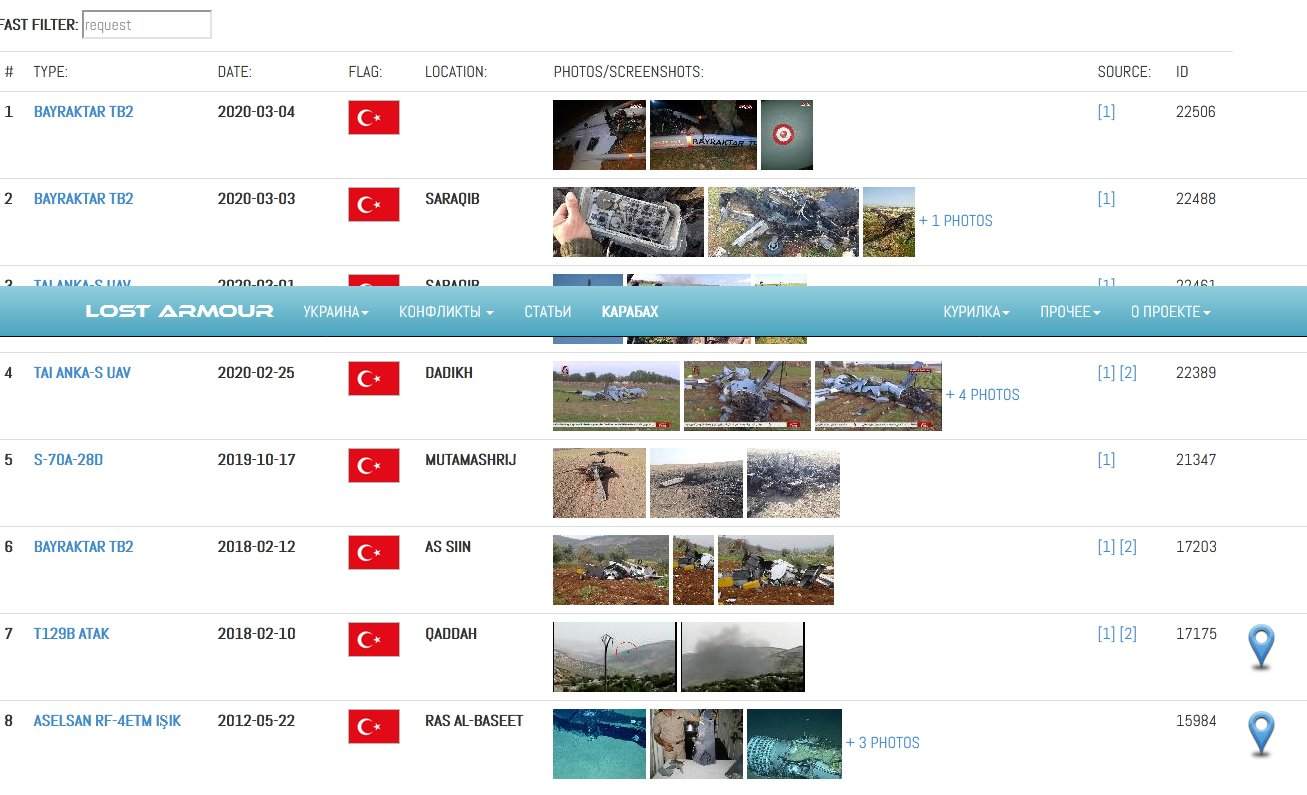This screenshot has height=795, width=1307.
Task: Expand the О проекте dropdown
Action: pos(1170,312)
